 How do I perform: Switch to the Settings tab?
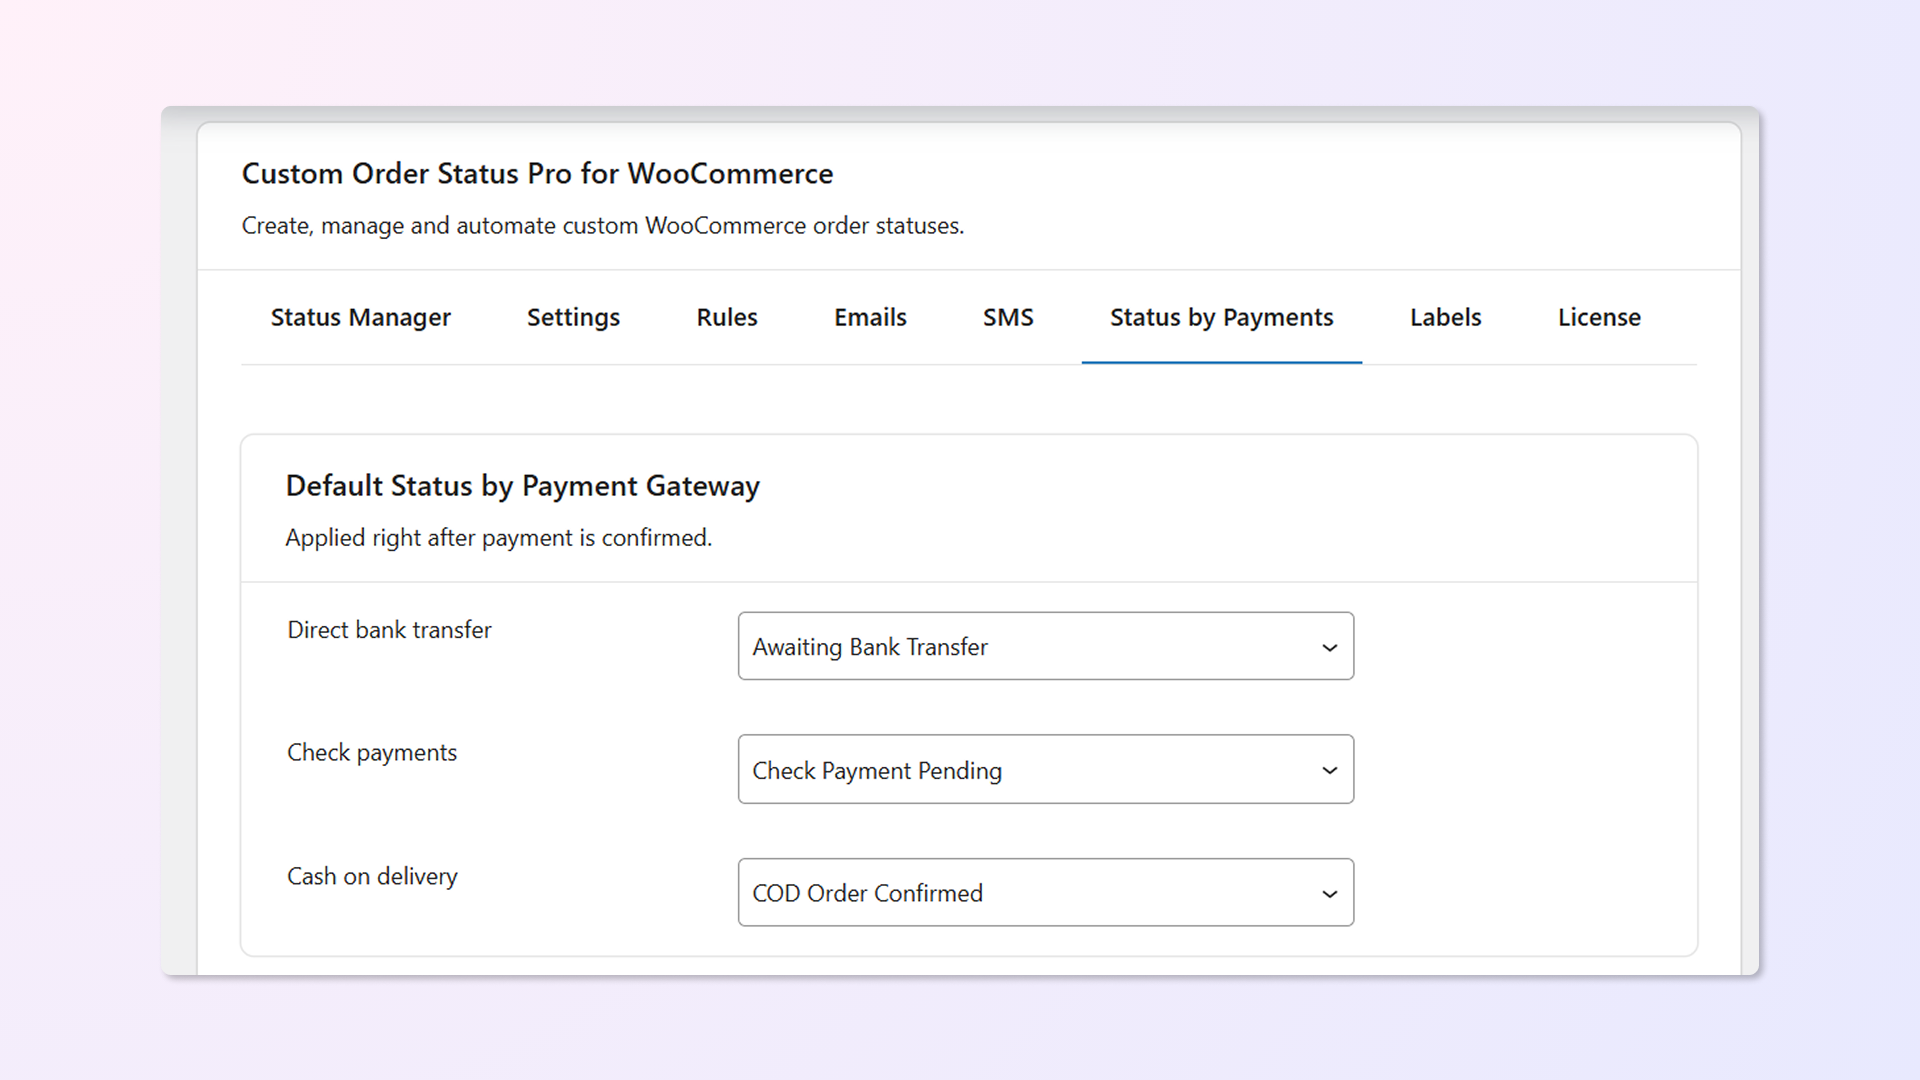coord(573,317)
